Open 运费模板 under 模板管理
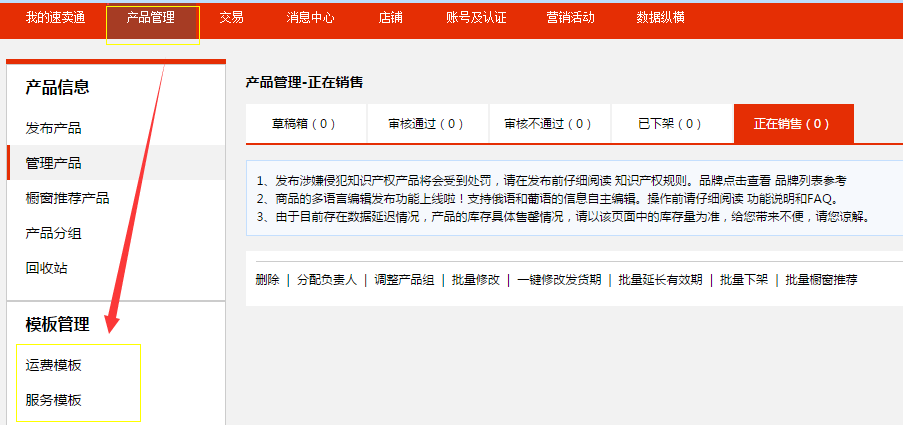 click(x=53, y=365)
